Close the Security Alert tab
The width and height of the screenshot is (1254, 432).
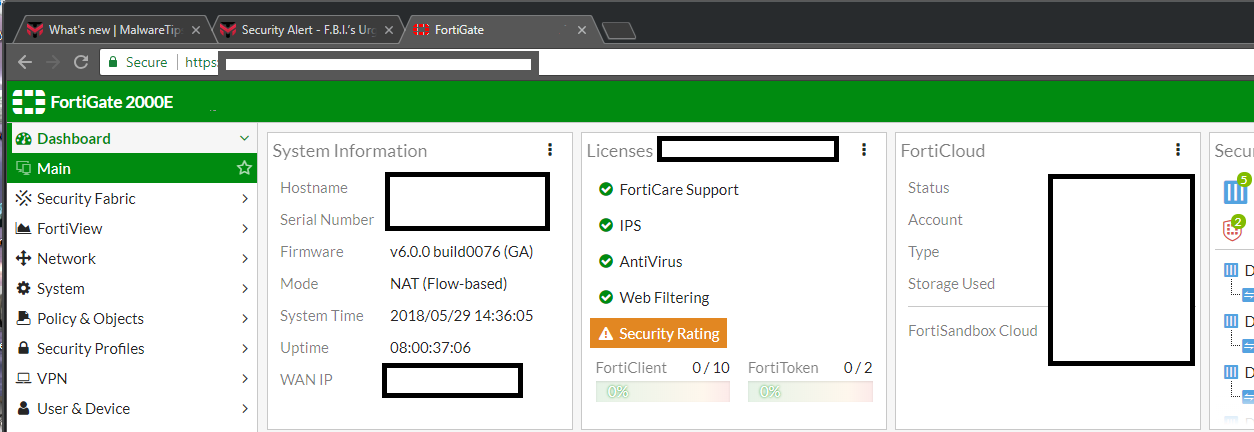coord(387,30)
